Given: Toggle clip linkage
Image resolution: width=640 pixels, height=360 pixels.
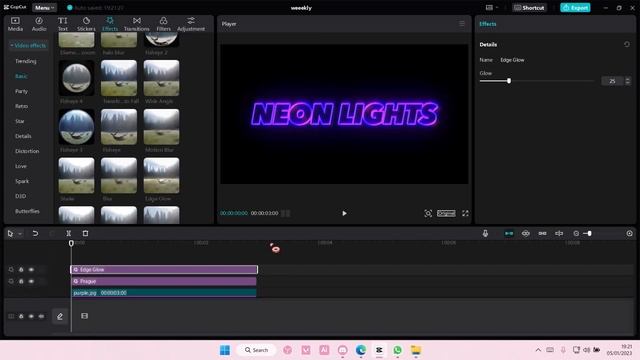Looking at the screenshot, I should (x=542, y=233).
